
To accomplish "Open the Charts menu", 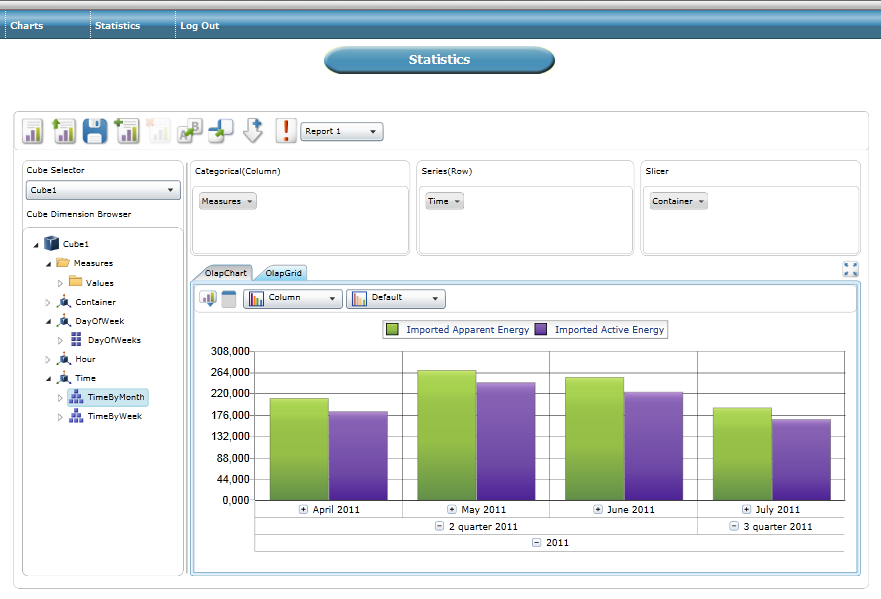I will coord(27,26).
